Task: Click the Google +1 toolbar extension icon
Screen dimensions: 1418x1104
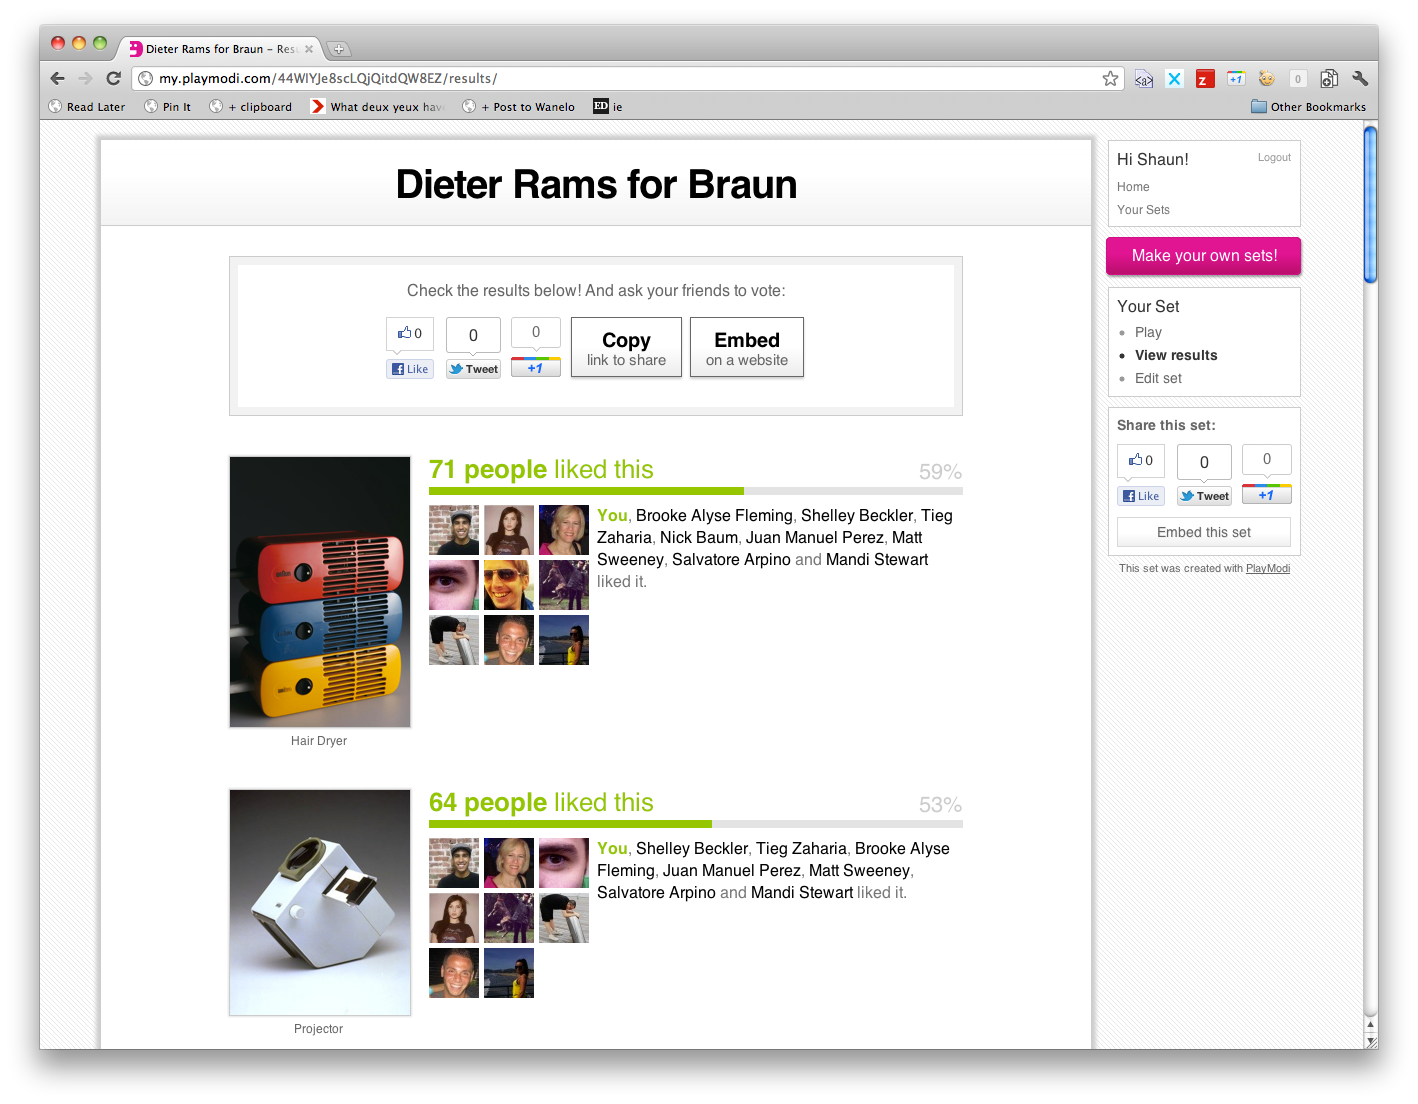Action: (1236, 78)
